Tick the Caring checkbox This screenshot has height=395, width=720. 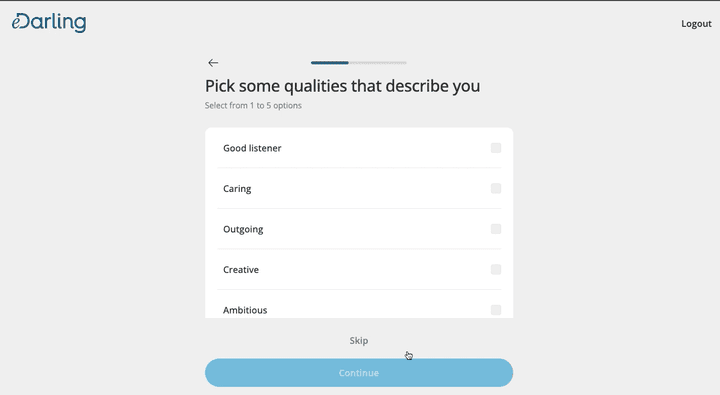tap(496, 188)
